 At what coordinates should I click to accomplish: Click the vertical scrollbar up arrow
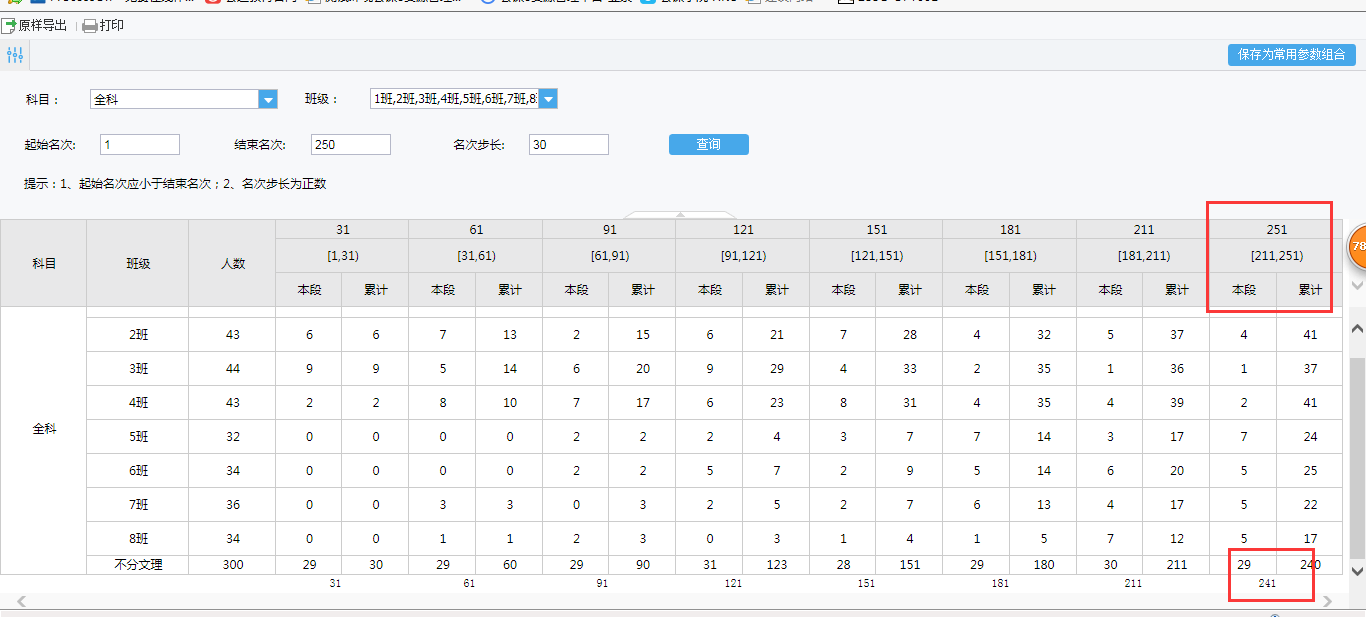(x=1357, y=328)
